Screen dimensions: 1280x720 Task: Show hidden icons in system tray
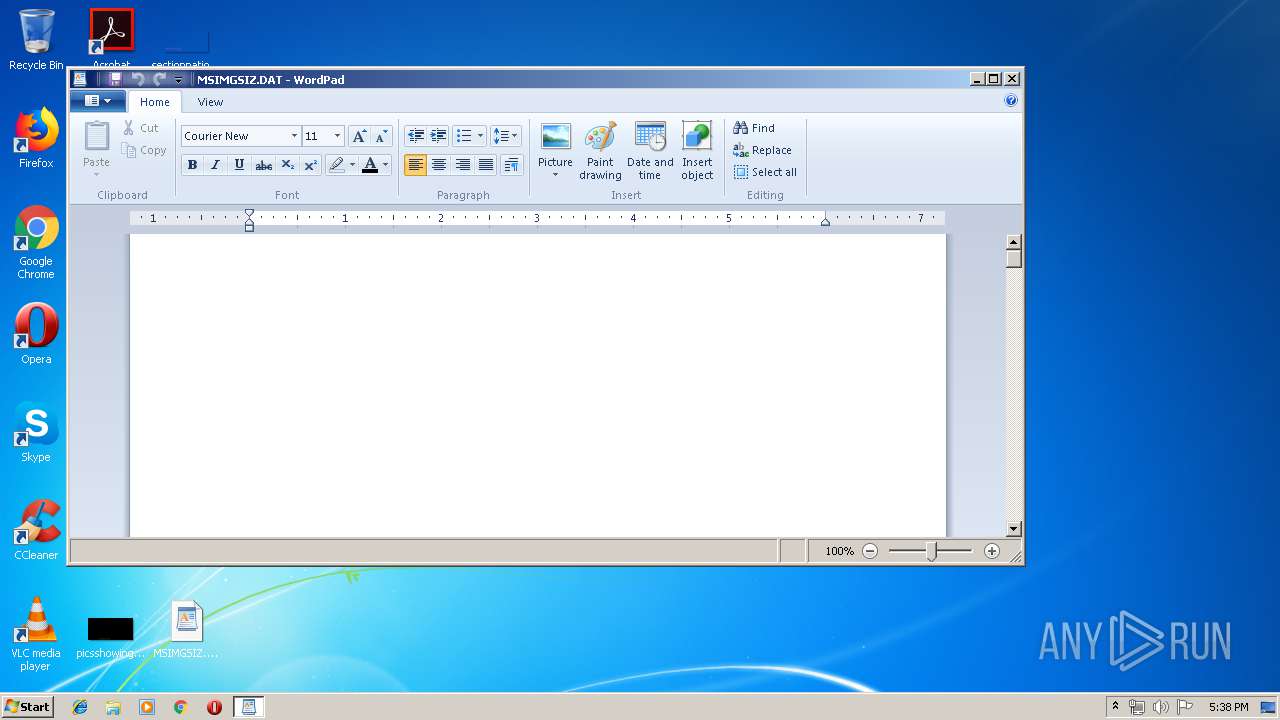[x=1115, y=707]
